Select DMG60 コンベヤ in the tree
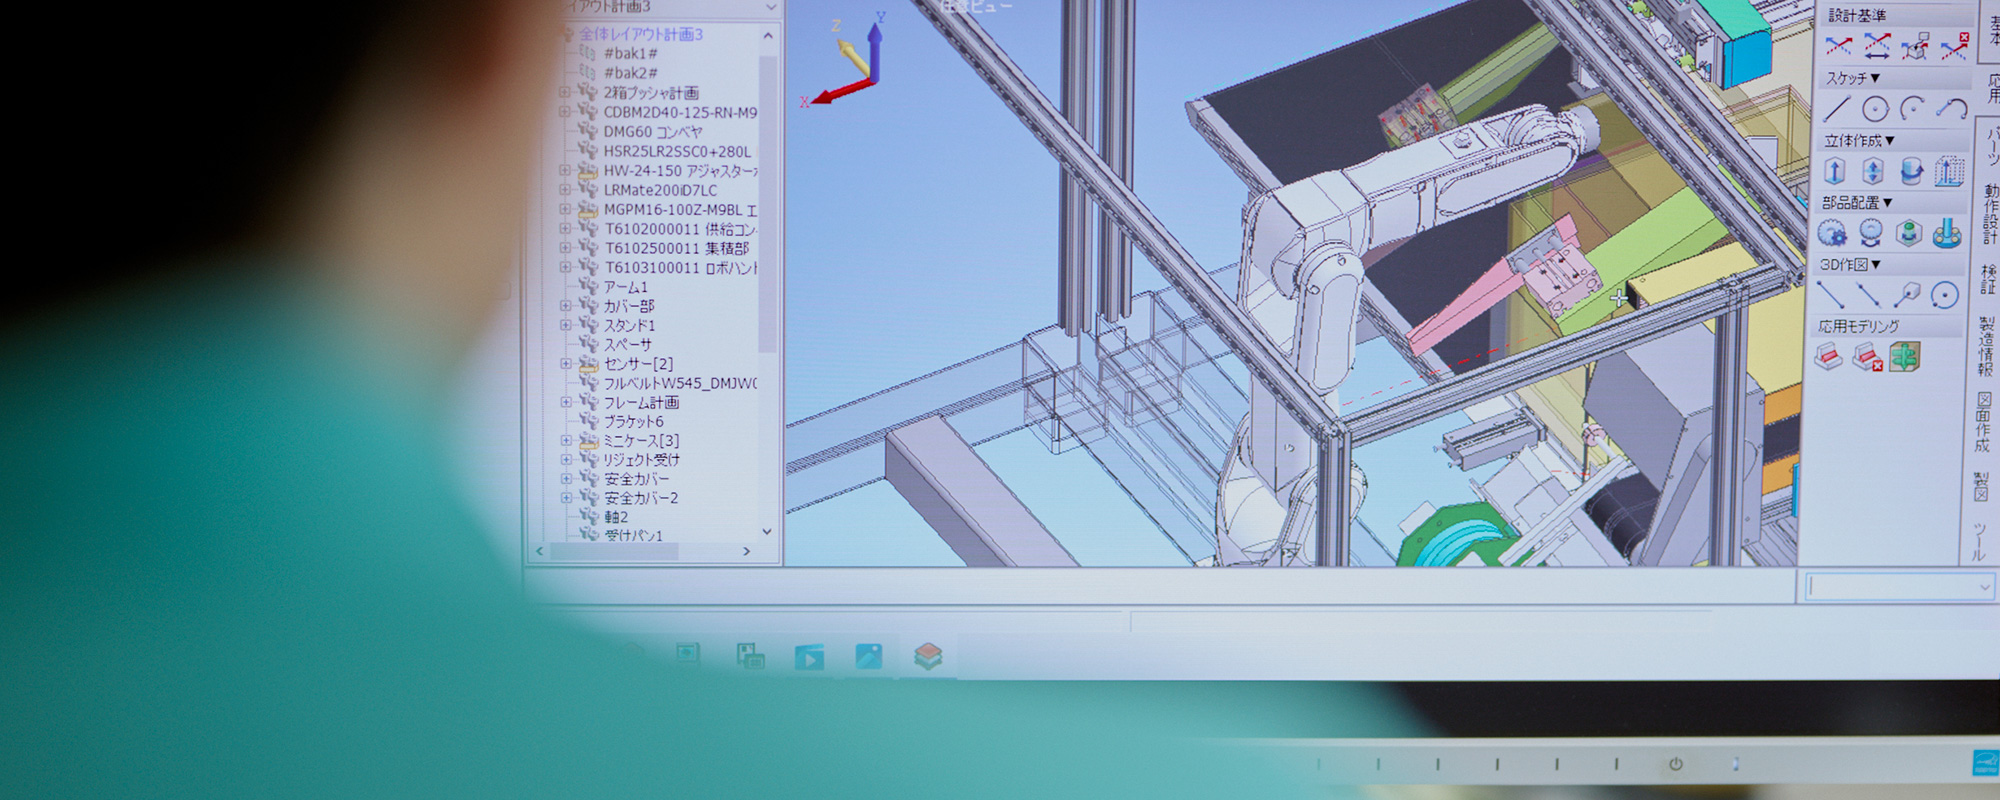Image resolution: width=2000 pixels, height=800 pixels. point(653,132)
